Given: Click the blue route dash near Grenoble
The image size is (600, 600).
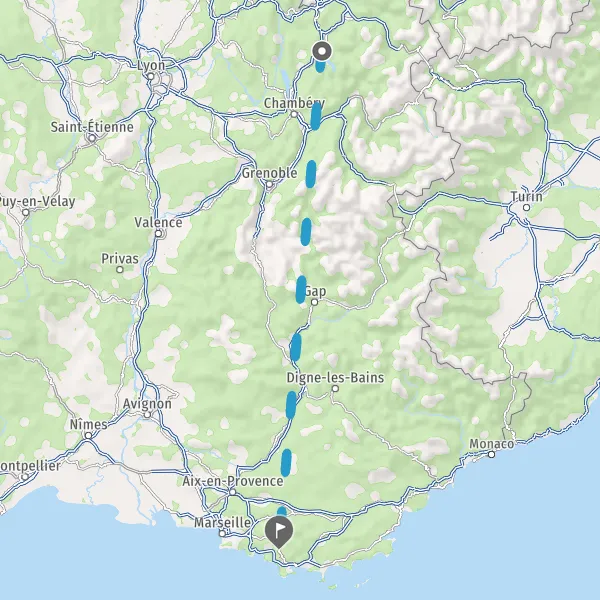Looking at the screenshot, I should click(311, 174).
